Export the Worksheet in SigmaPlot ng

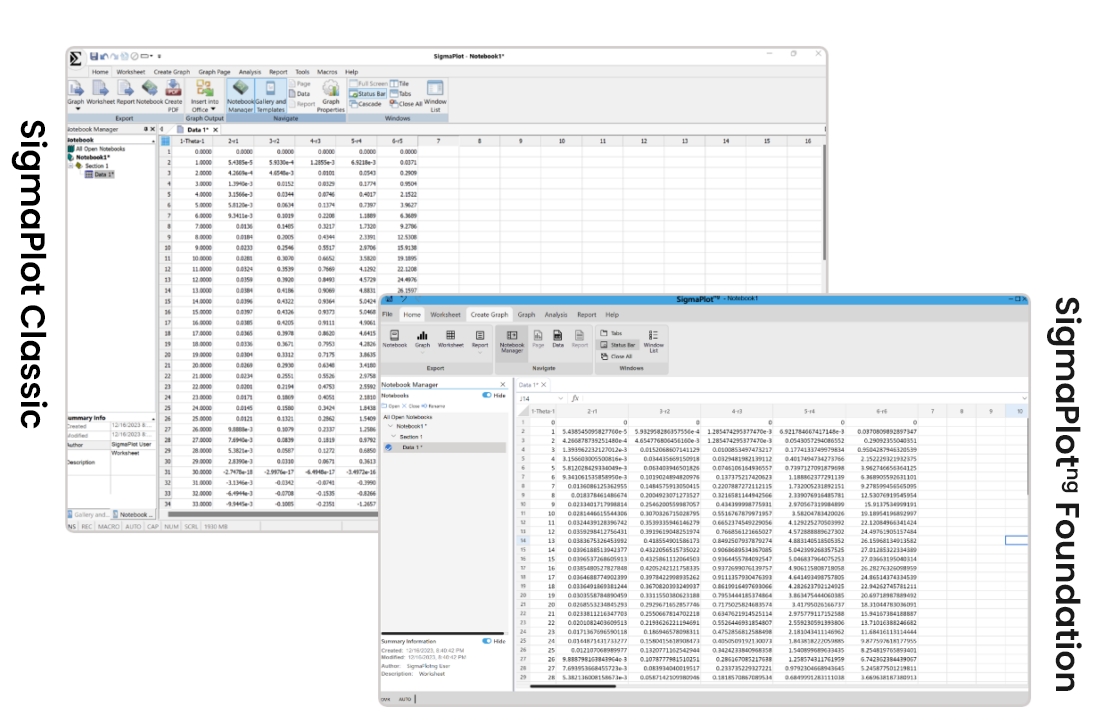pos(451,336)
